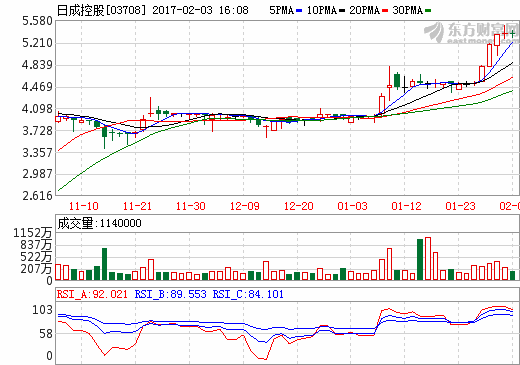Click the 12-09 date label

click(x=245, y=206)
